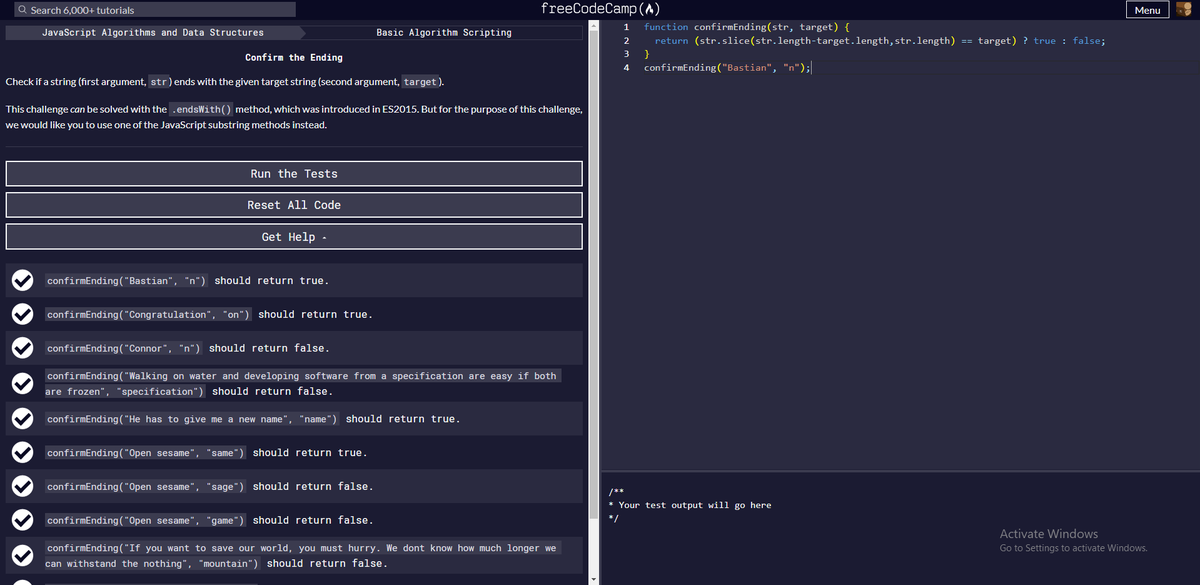1200x585 pixels.
Task: Click line number 3 in editor gutter
Action: tap(625, 54)
